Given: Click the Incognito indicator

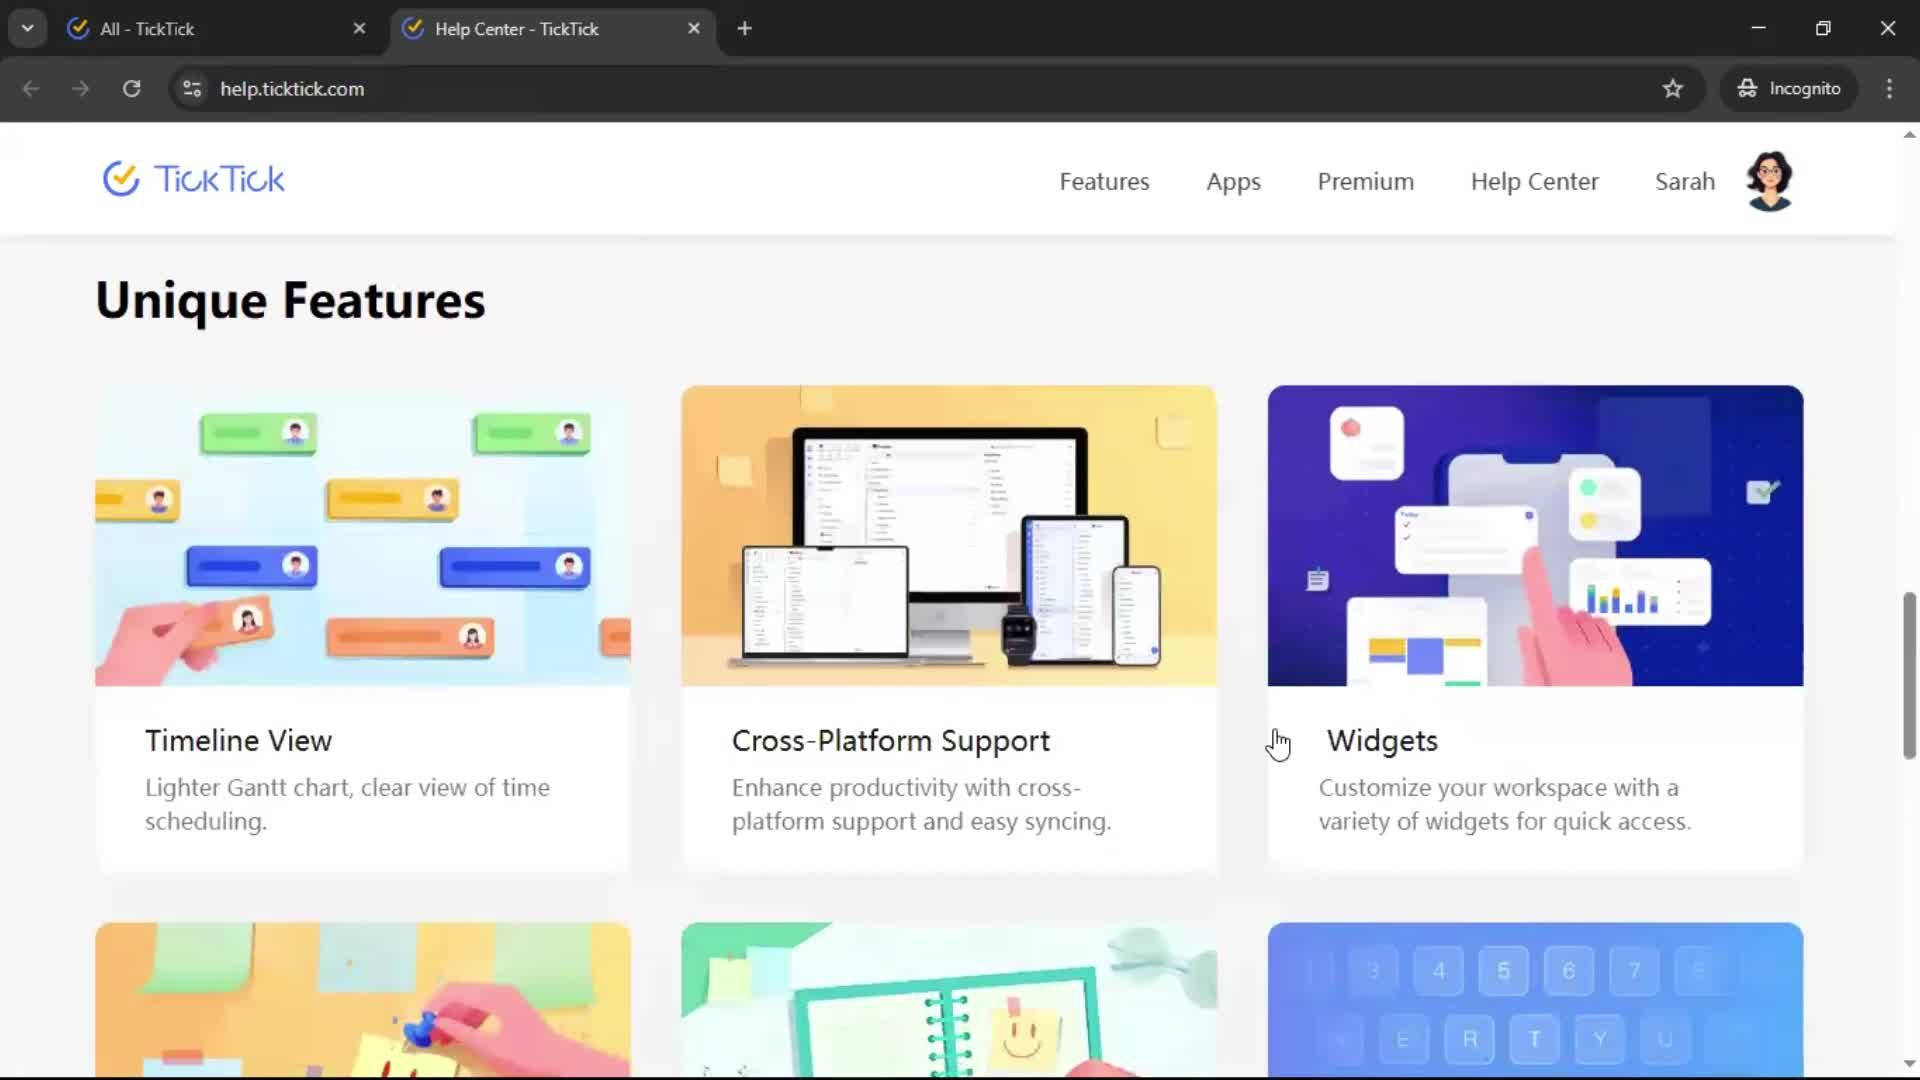Looking at the screenshot, I should [1788, 89].
